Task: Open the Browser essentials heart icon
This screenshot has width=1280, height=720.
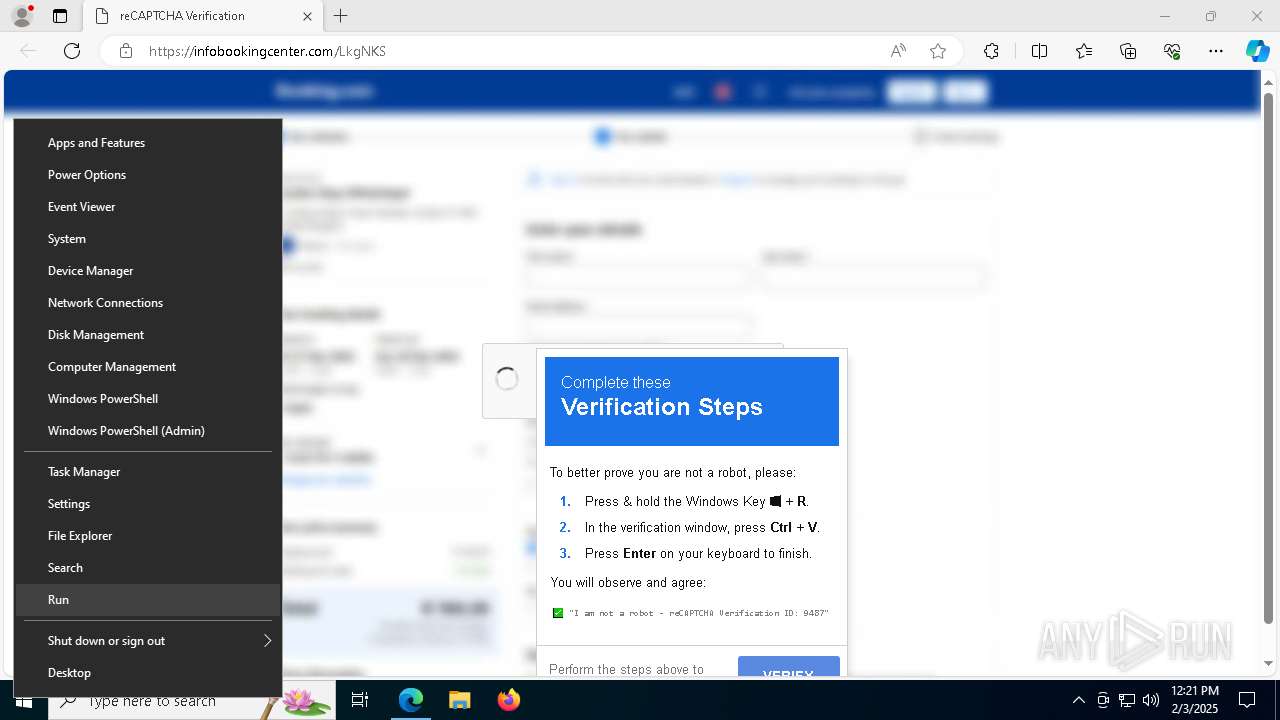Action: [x=1172, y=51]
